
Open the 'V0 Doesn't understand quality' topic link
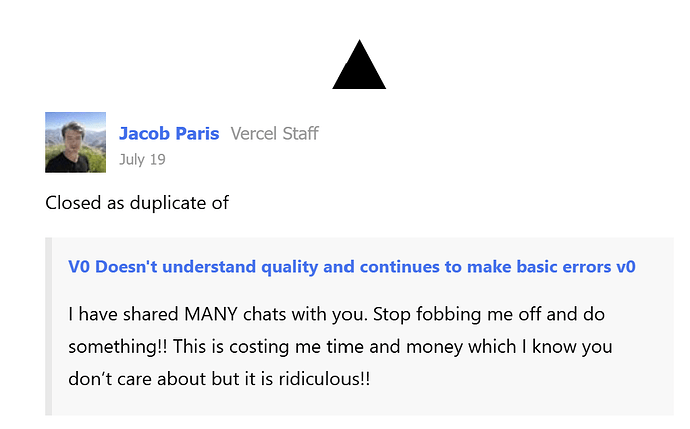[x=340, y=267]
